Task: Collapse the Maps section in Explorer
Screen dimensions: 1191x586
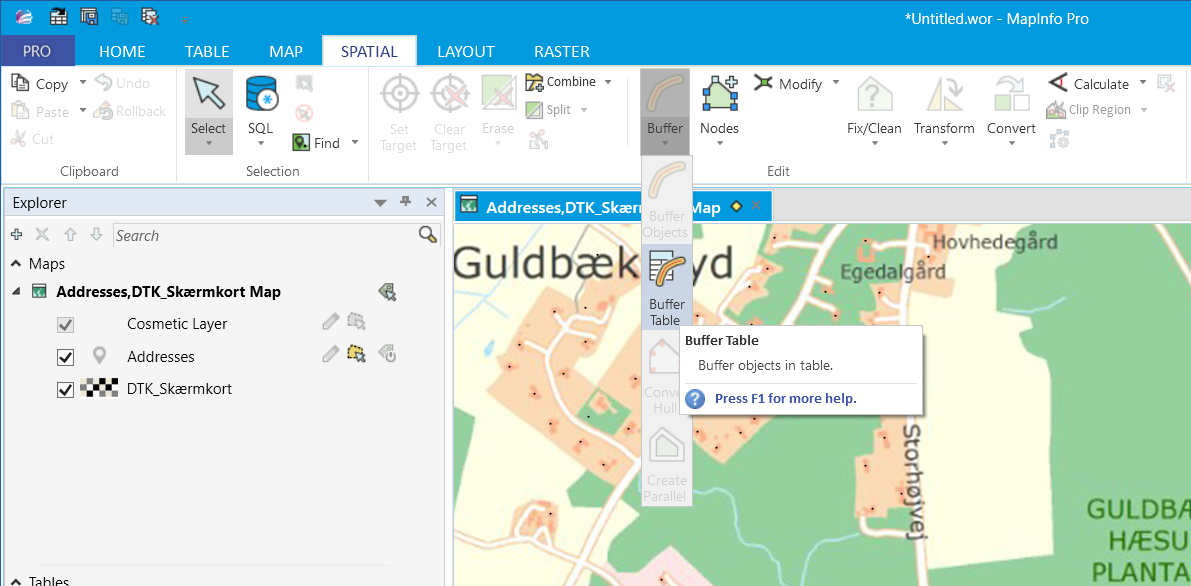Action: coord(16,264)
